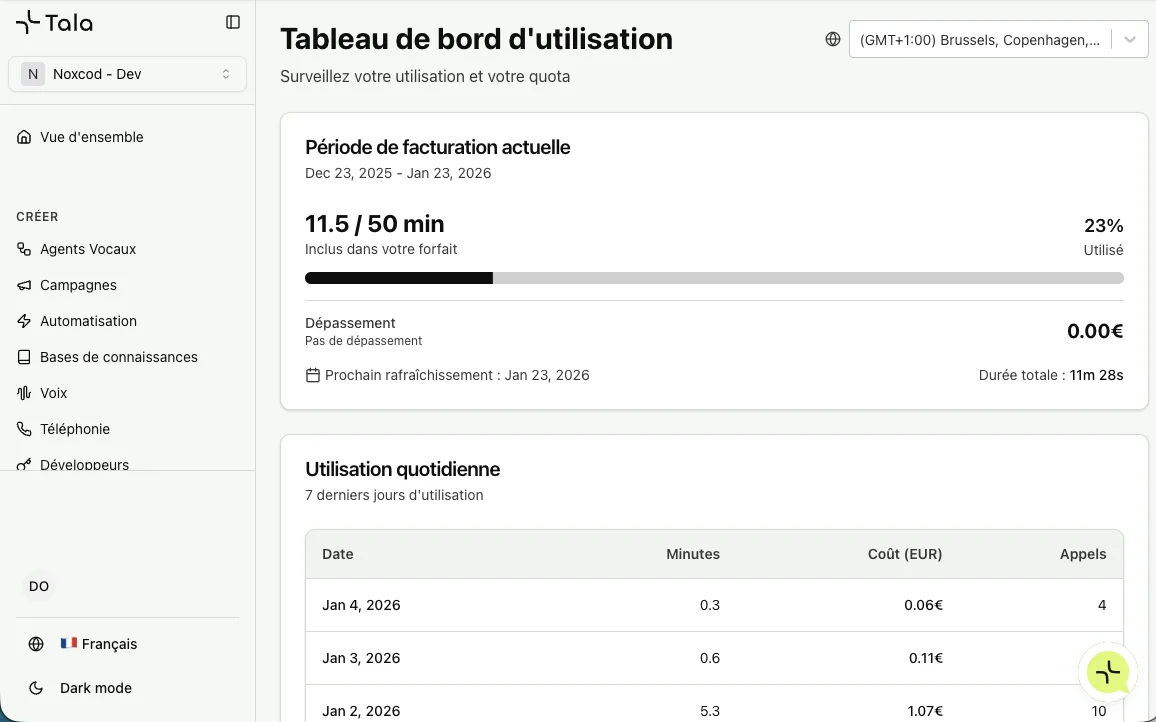Viewport: 1156px width, 722px height.
Task: Click Durée totale 11m 28s text
Action: 1051,375
